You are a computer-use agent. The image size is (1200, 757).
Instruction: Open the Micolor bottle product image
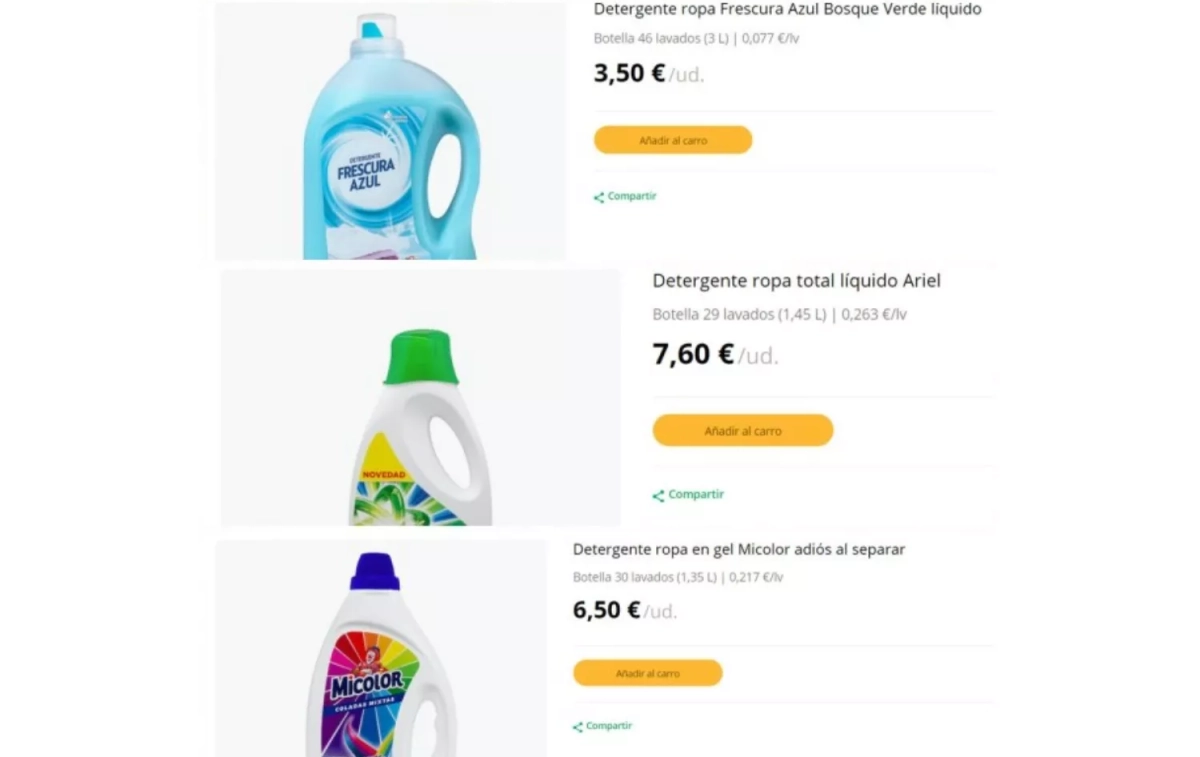pyautogui.click(x=381, y=648)
